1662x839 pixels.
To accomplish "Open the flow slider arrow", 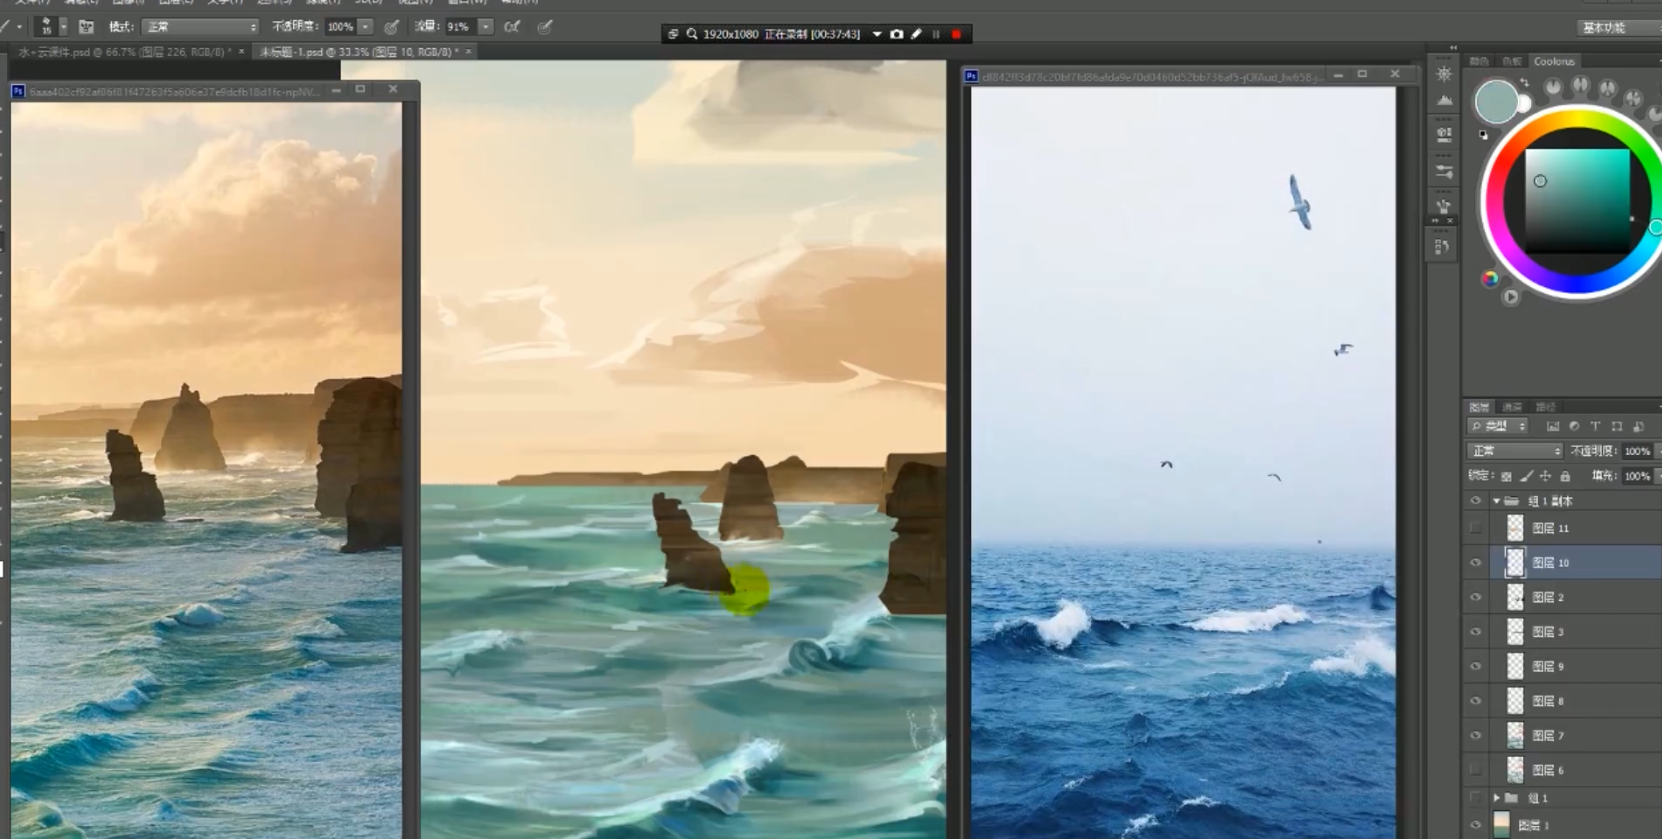I will click(485, 27).
